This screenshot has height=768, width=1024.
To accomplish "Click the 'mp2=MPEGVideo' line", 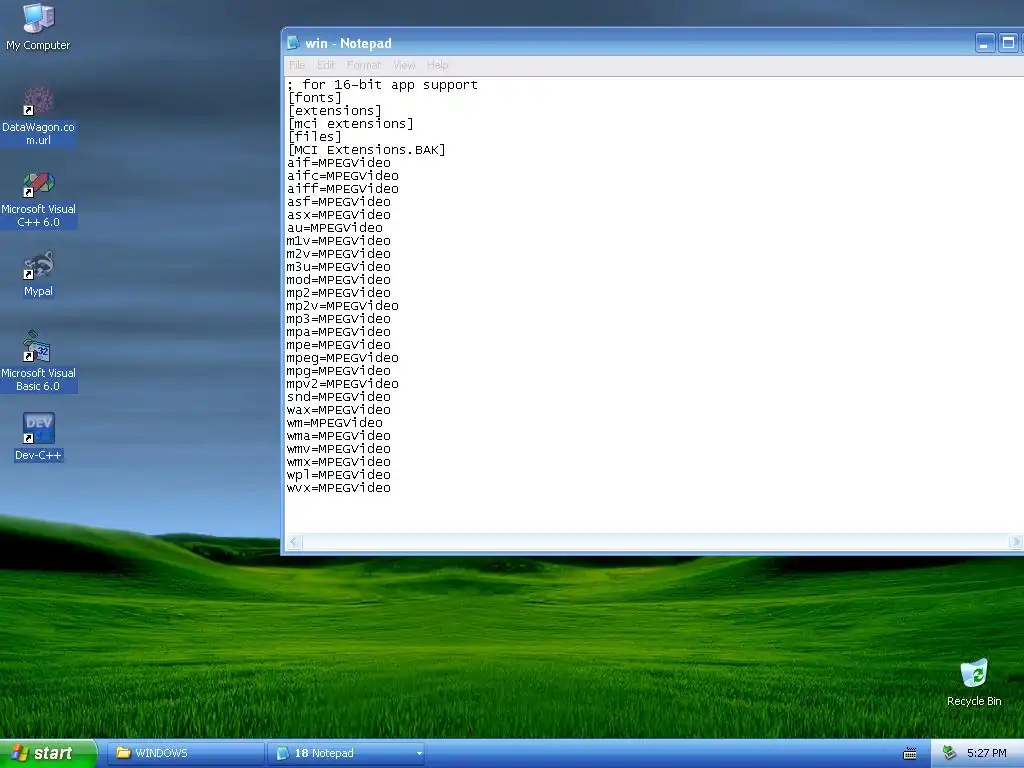I will [x=338, y=294].
